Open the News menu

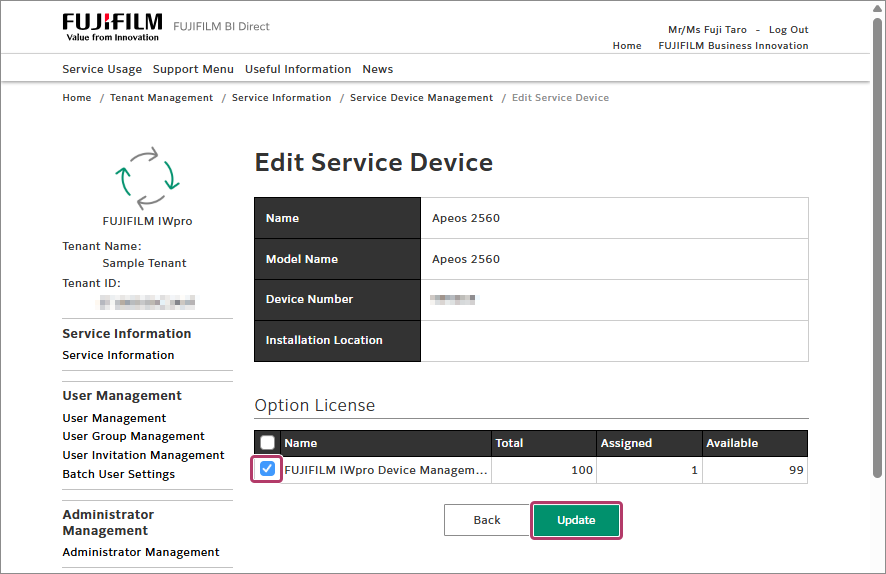(x=377, y=69)
